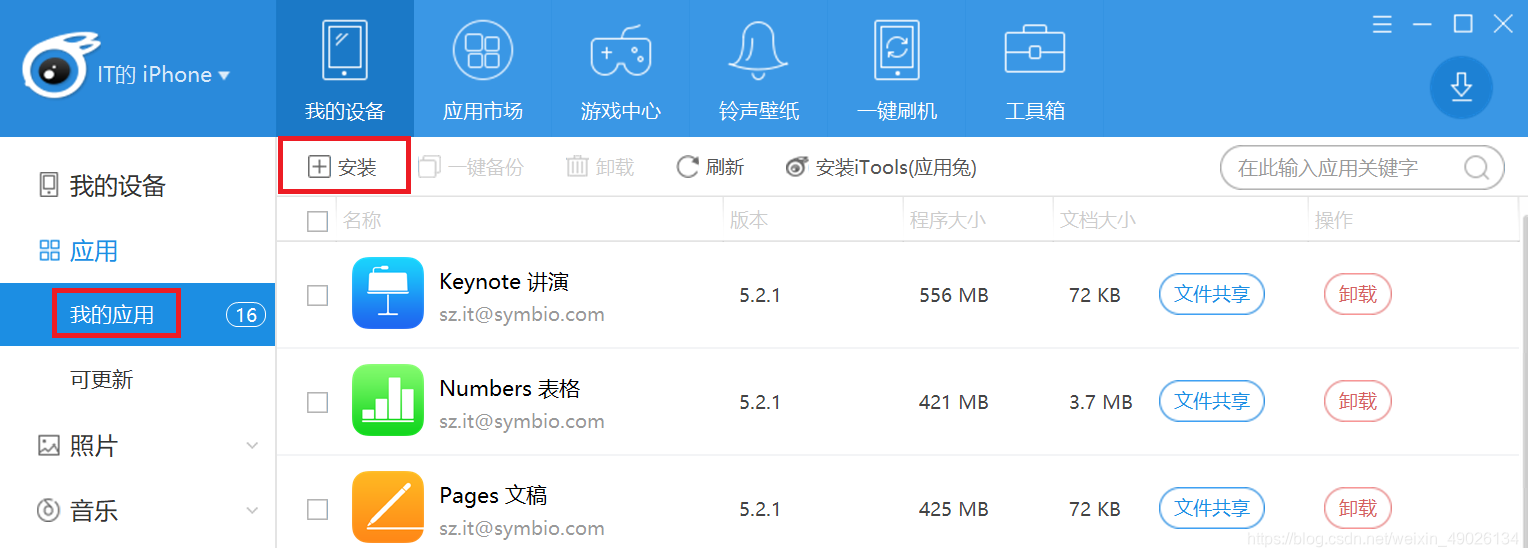
Task: Click the Numbers app icon
Action: pos(388,400)
